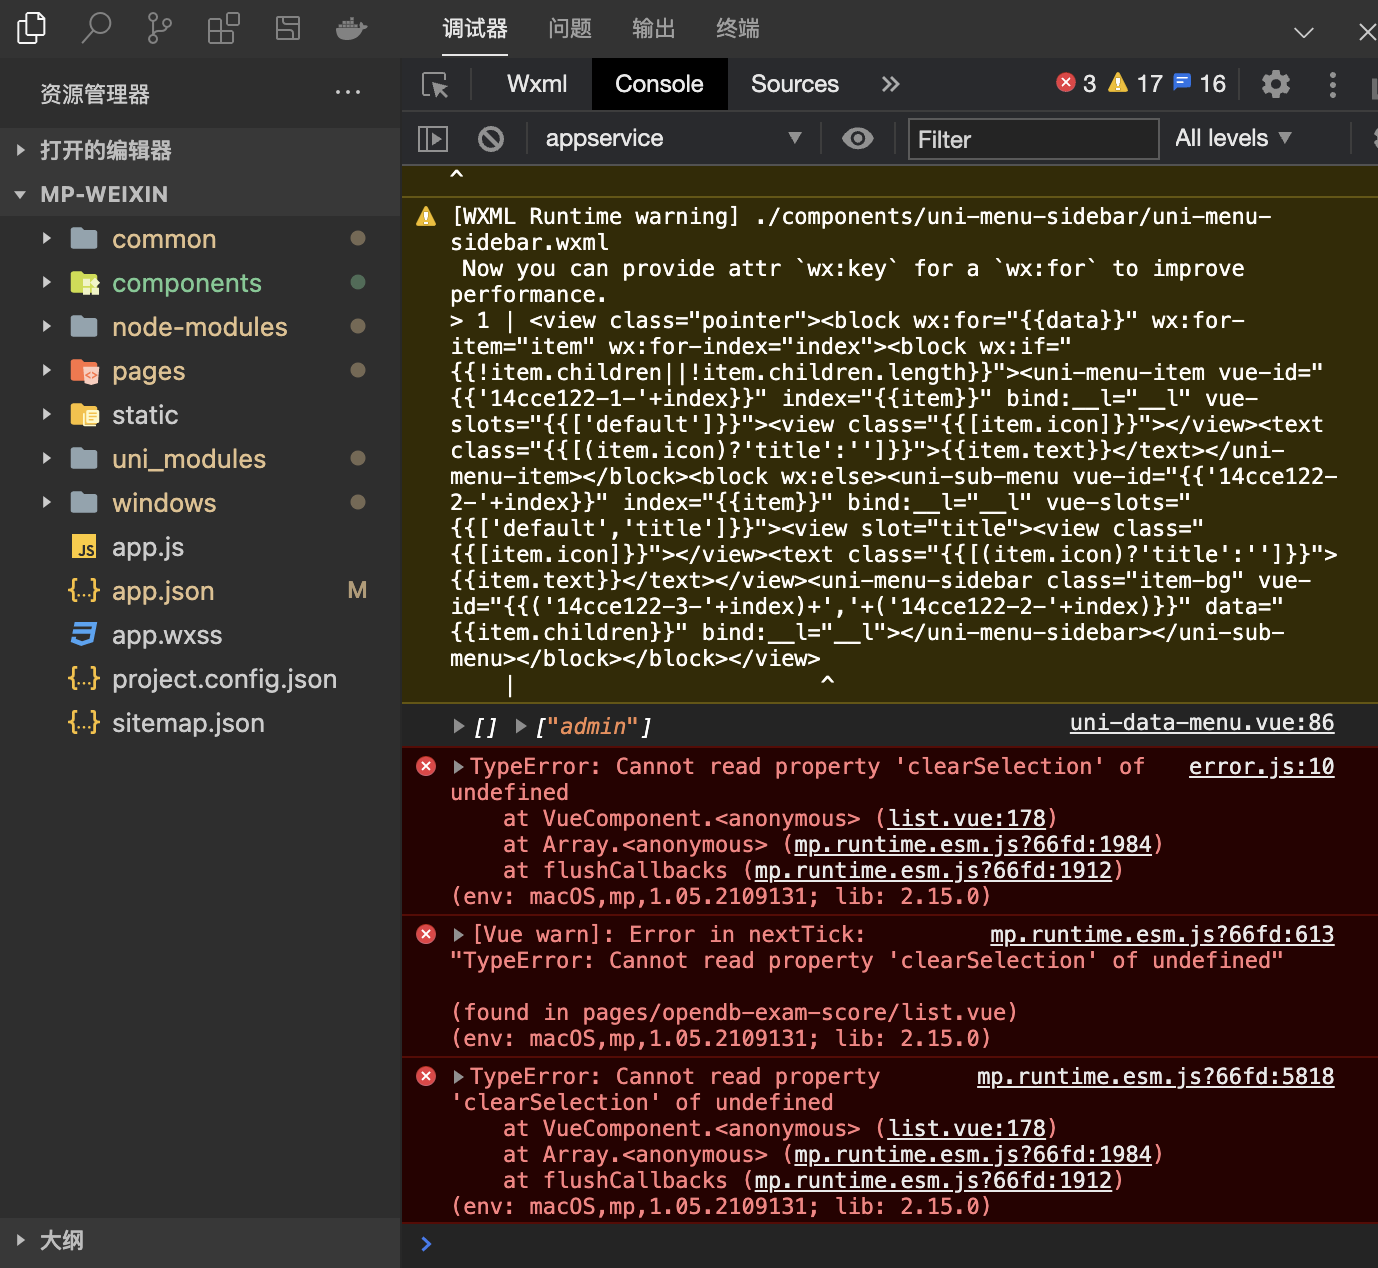Expand the components folder

186,283
